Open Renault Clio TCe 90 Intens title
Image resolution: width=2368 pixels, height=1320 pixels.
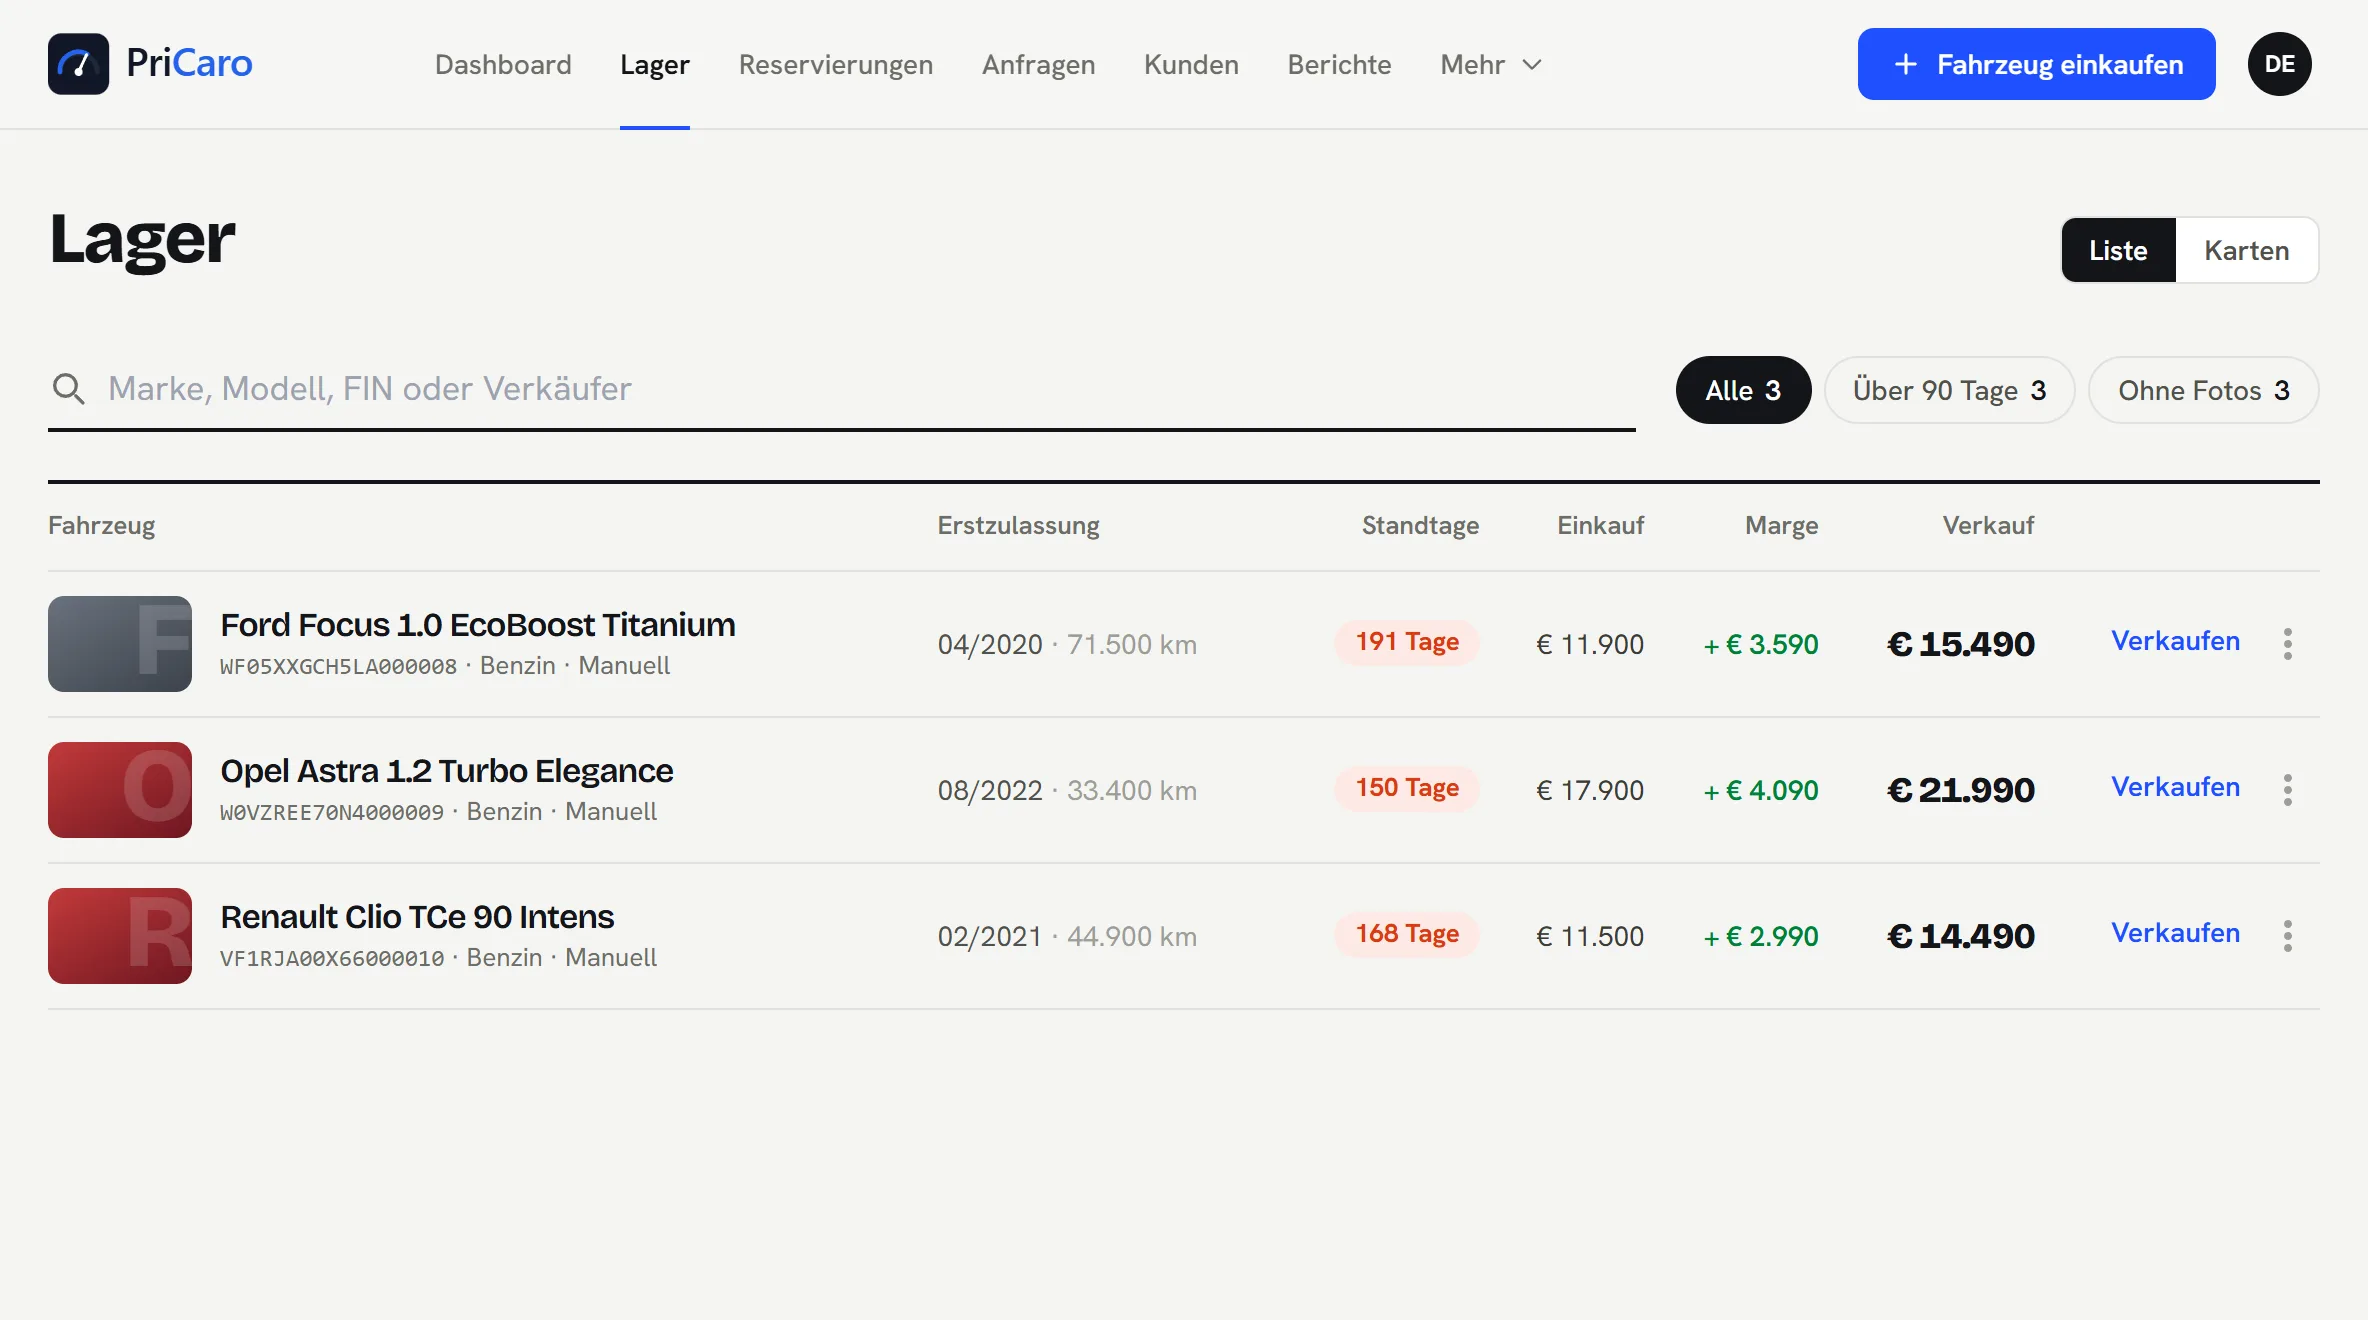pyautogui.click(x=417, y=917)
